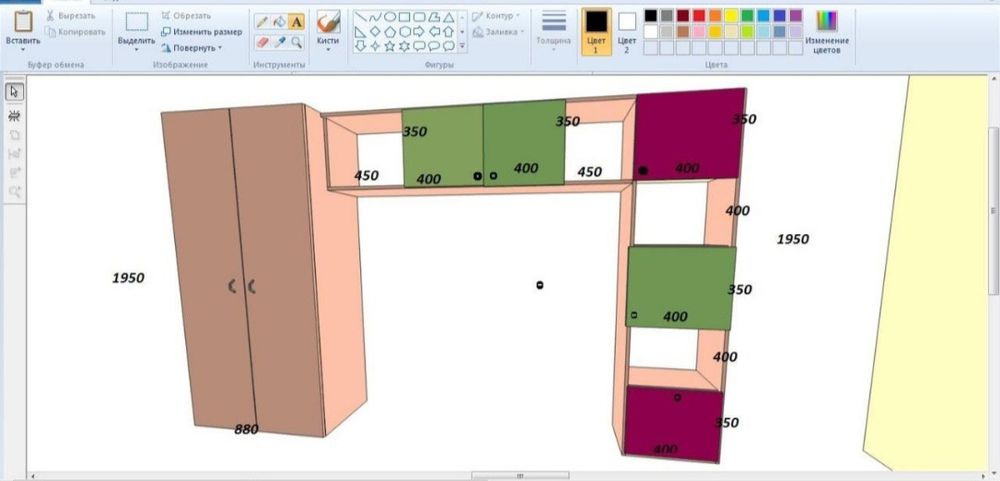Move shapes gallery down one row
The image size is (1000, 481).
[x=462, y=31]
